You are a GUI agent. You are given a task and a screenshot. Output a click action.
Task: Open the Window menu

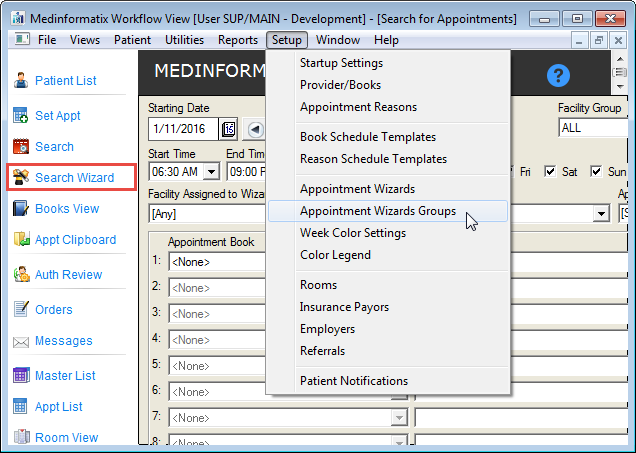tap(338, 40)
